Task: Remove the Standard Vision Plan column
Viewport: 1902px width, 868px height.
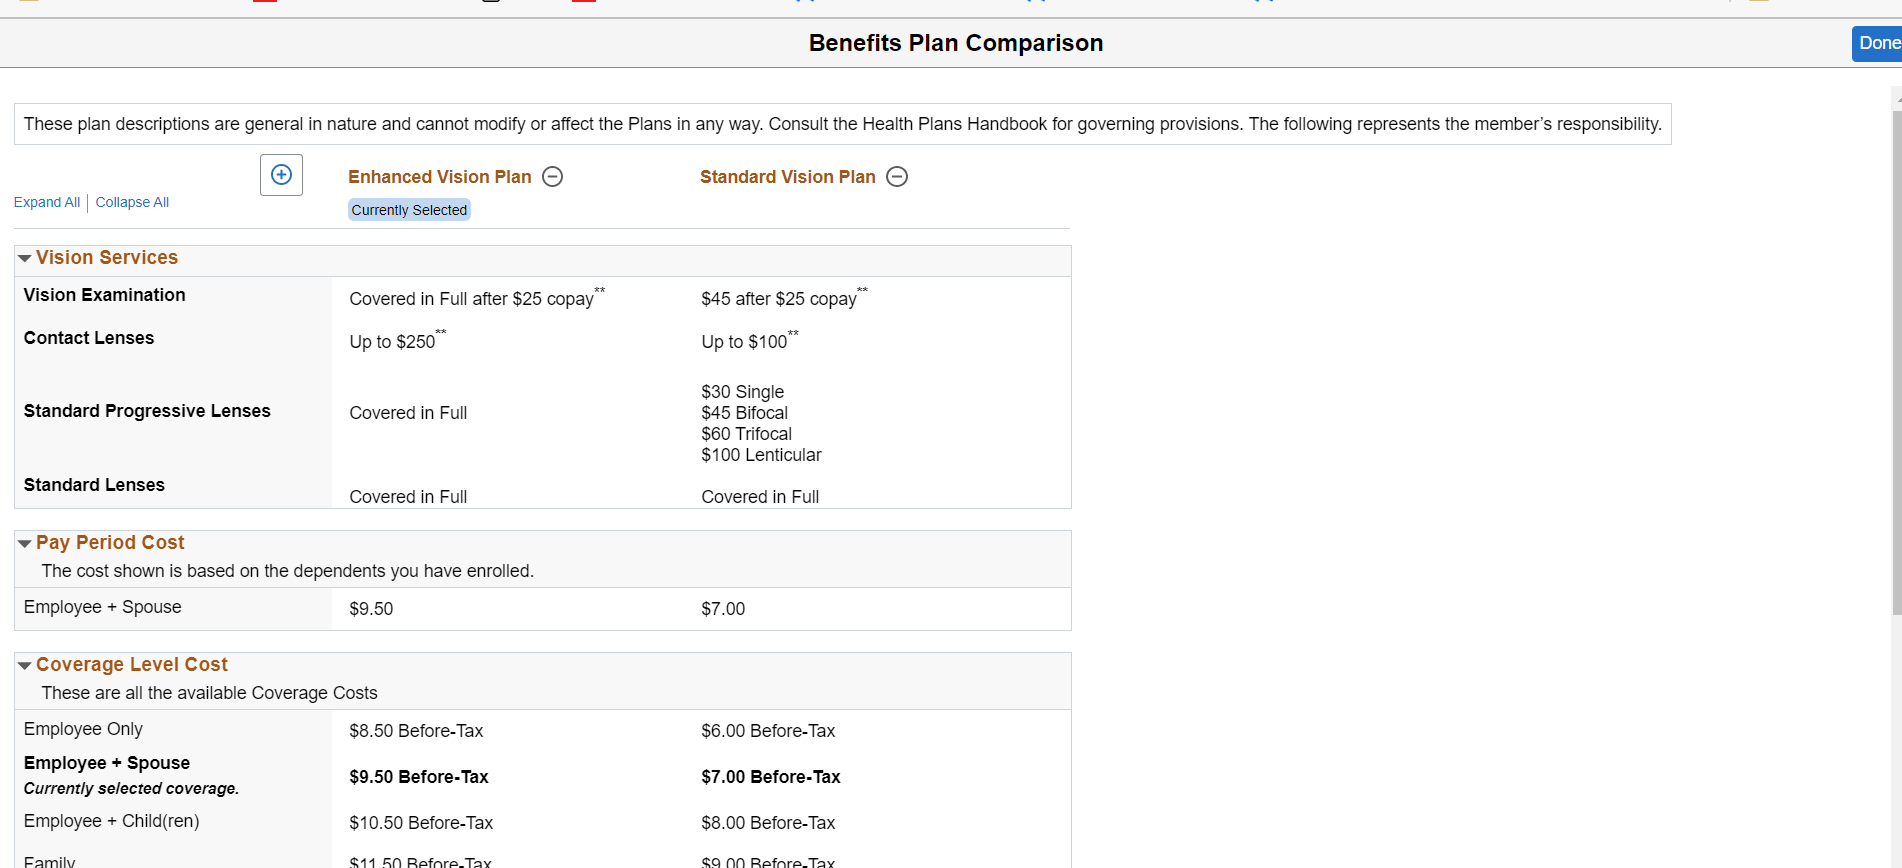Action: tap(897, 177)
